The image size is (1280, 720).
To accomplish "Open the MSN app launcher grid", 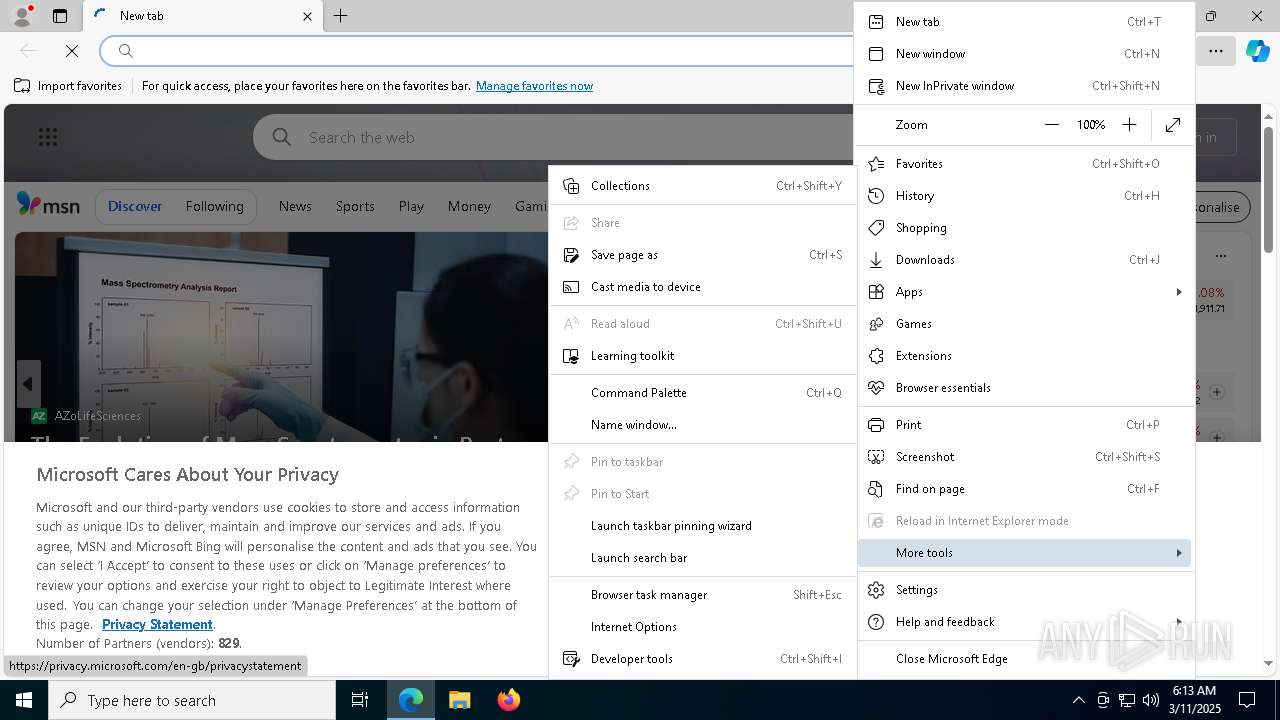I will tap(48, 138).
